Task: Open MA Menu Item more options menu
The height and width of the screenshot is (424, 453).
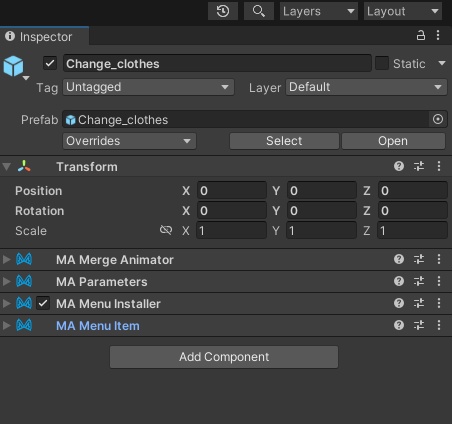Action: (x=439, y=325)
